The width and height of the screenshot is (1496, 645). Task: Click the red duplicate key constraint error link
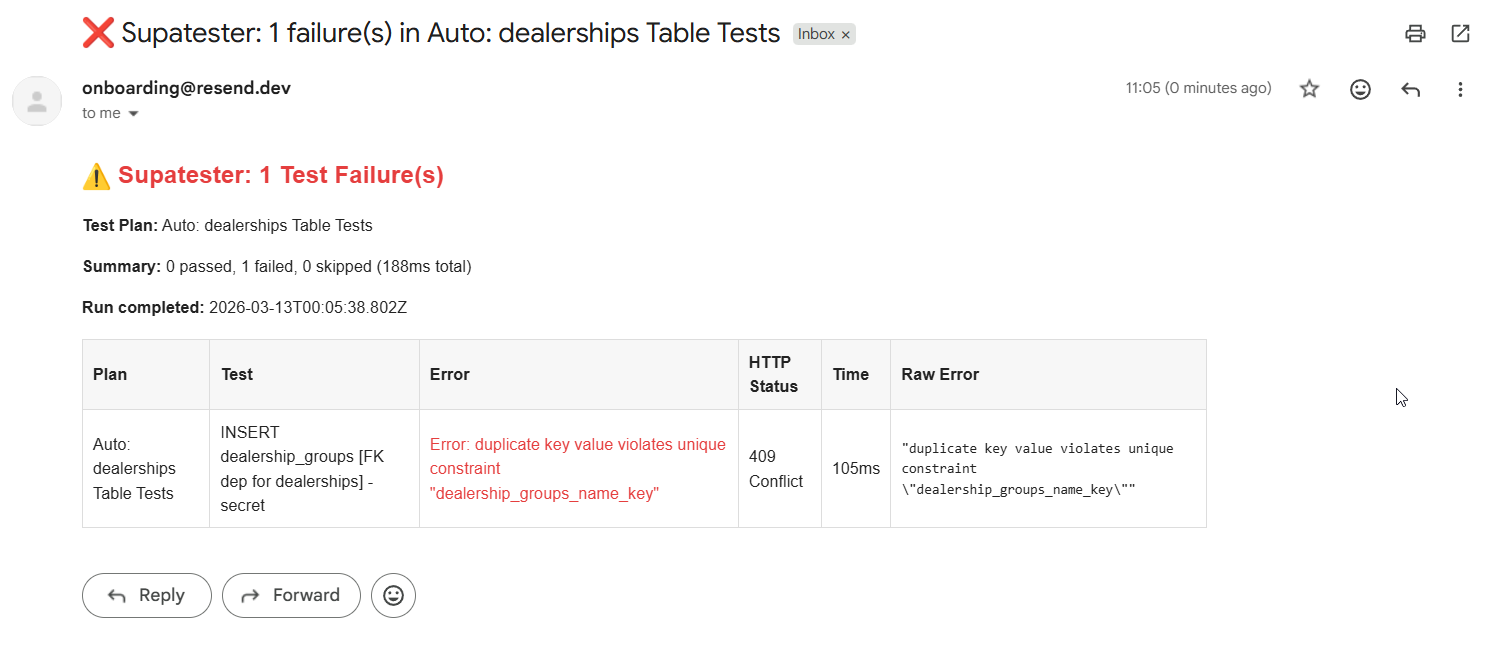pyautogui.click(x=578, y=467)
